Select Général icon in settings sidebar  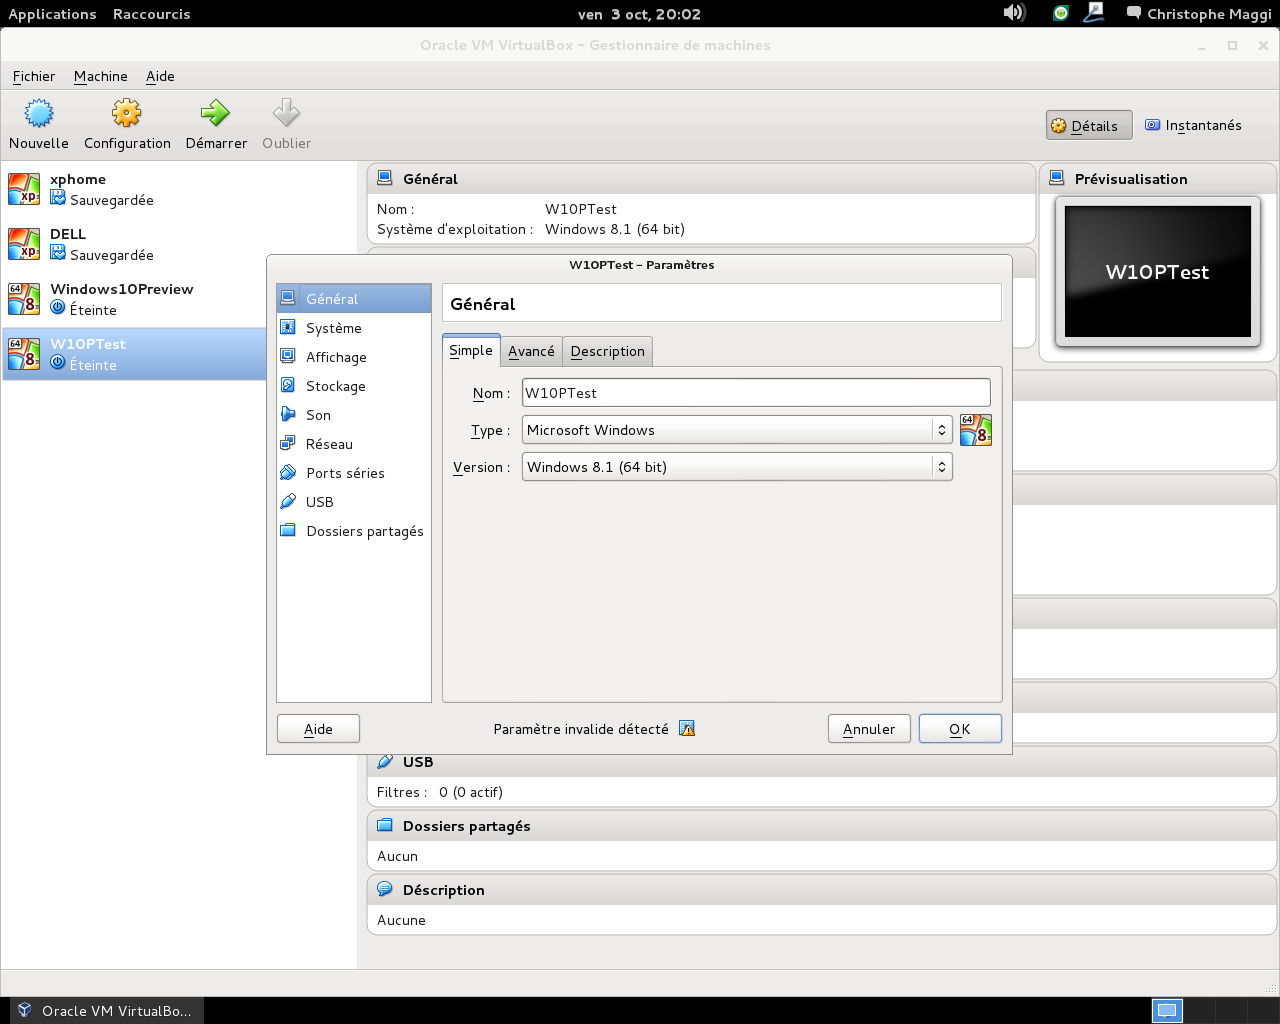[x=288, y=298]
